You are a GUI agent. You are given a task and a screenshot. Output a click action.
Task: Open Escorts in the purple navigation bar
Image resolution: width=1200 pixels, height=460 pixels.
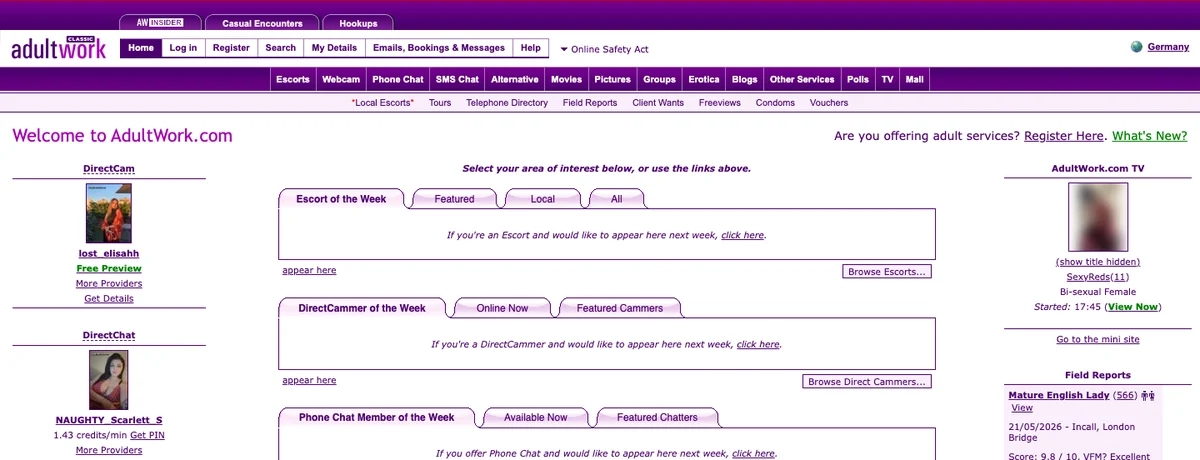[293, 79]
